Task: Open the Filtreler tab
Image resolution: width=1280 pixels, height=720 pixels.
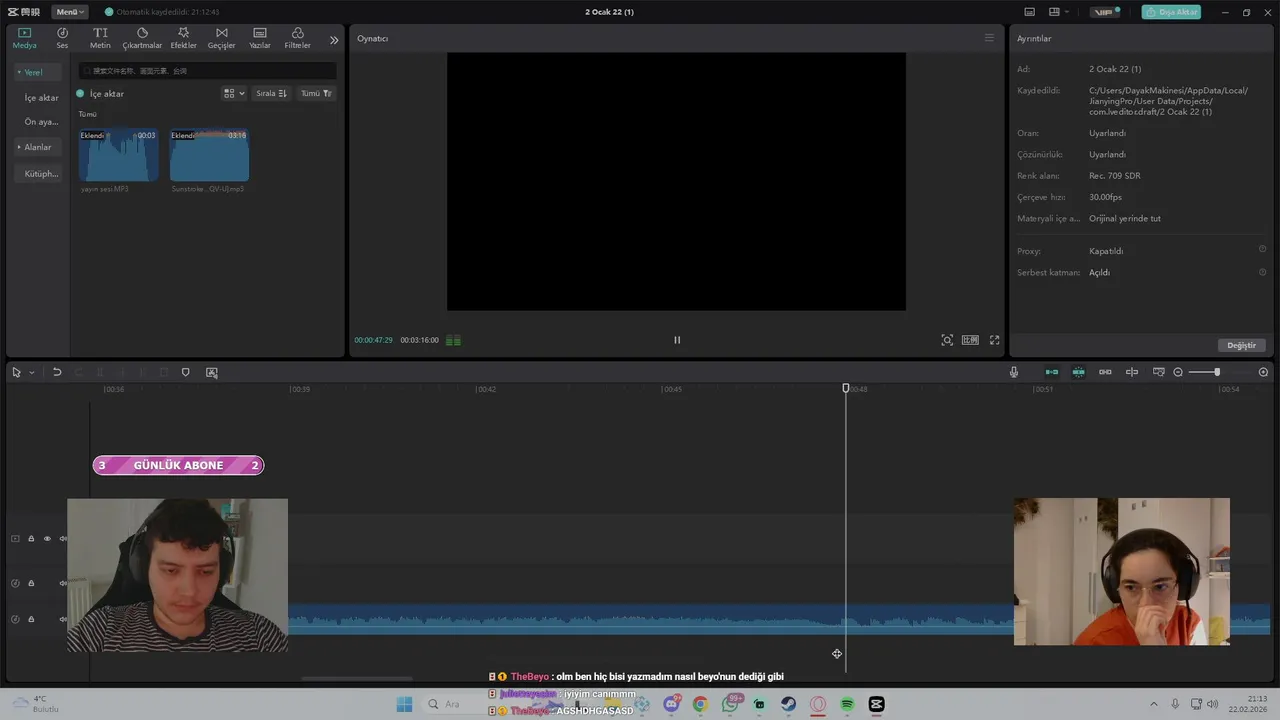Action: (297, 38)
